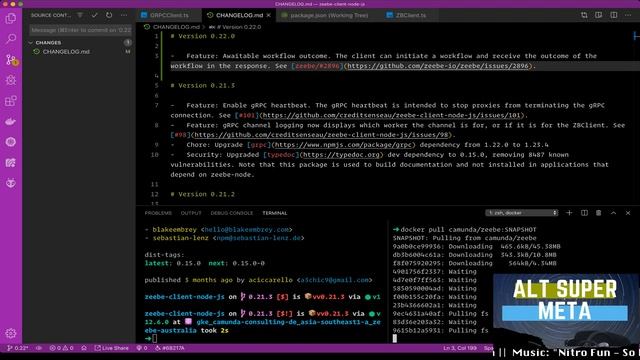Image resolution: width=640 pixels, height=360 pixels.
Task: Open the npmjs.com grpc package link
Action: click(343, 145)
